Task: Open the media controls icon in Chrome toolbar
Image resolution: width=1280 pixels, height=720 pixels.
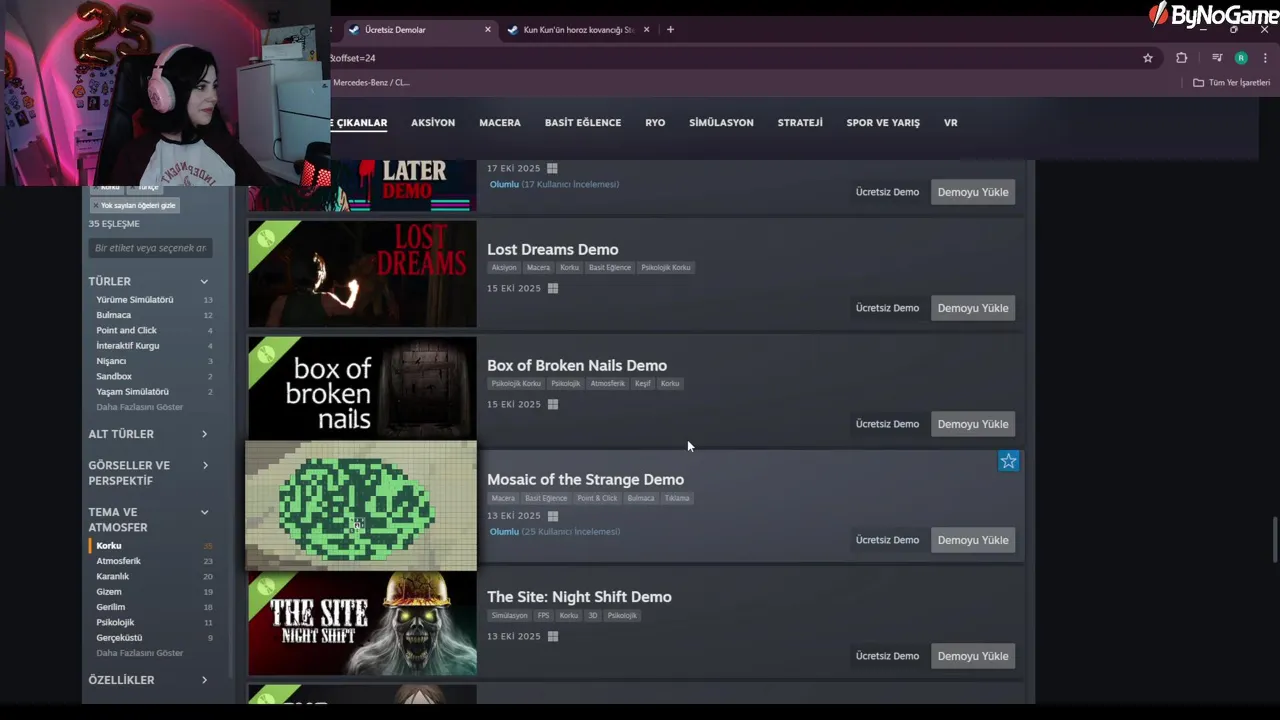Action: pyautogui.click(x=1217, y=58)
